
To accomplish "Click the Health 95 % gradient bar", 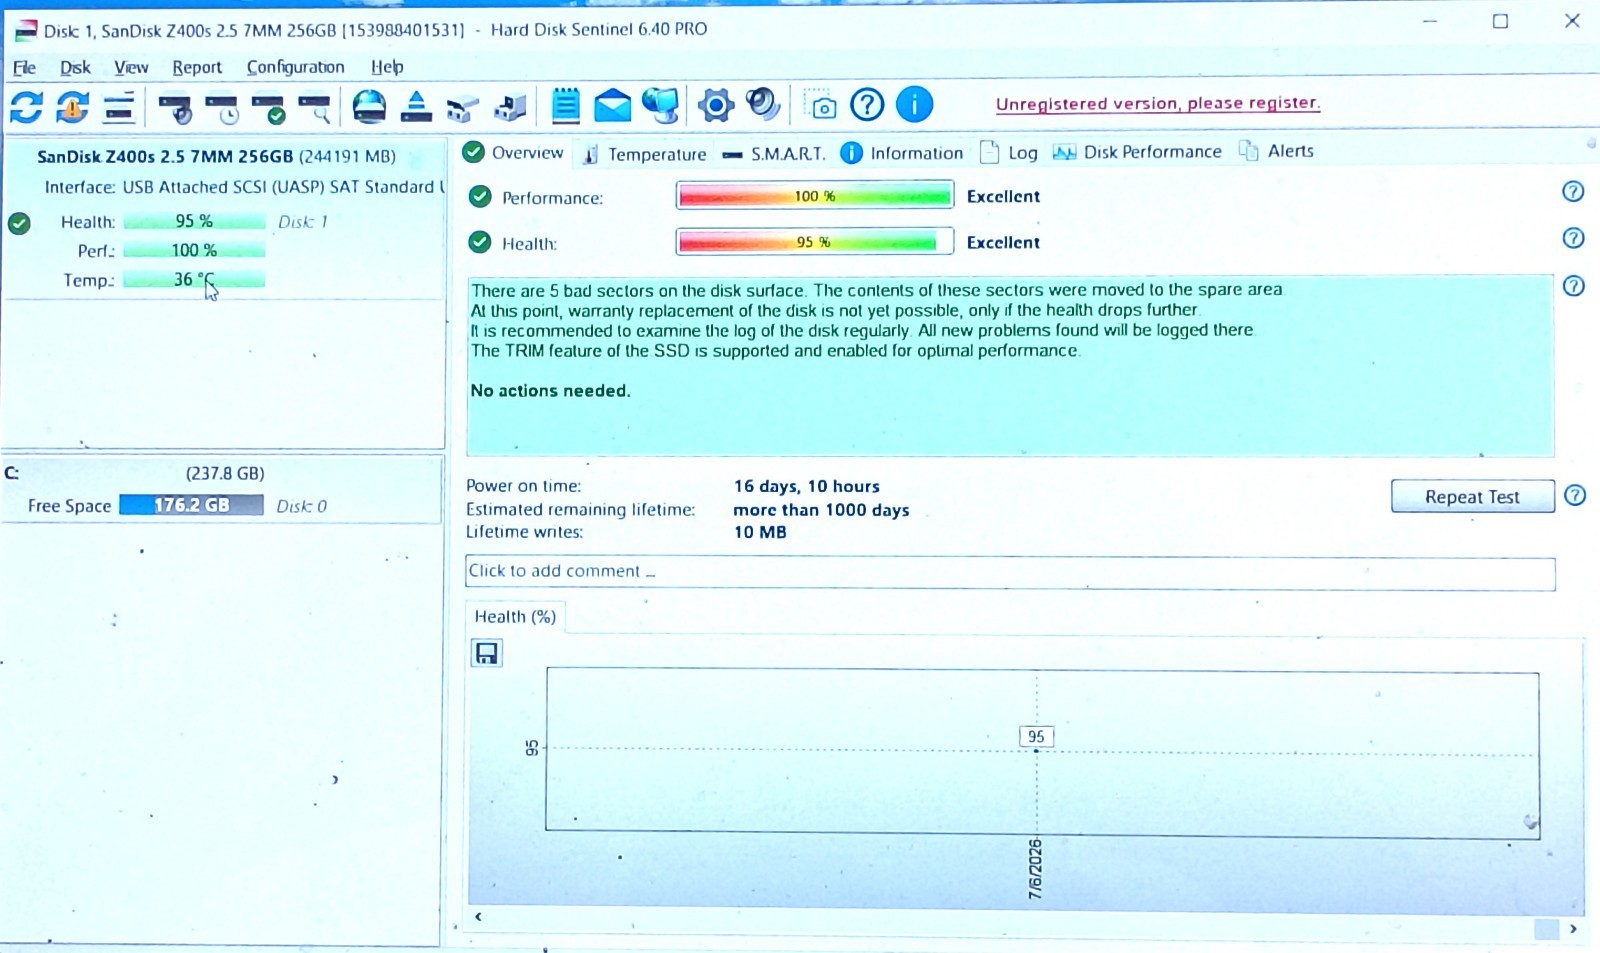I will 815,242.
